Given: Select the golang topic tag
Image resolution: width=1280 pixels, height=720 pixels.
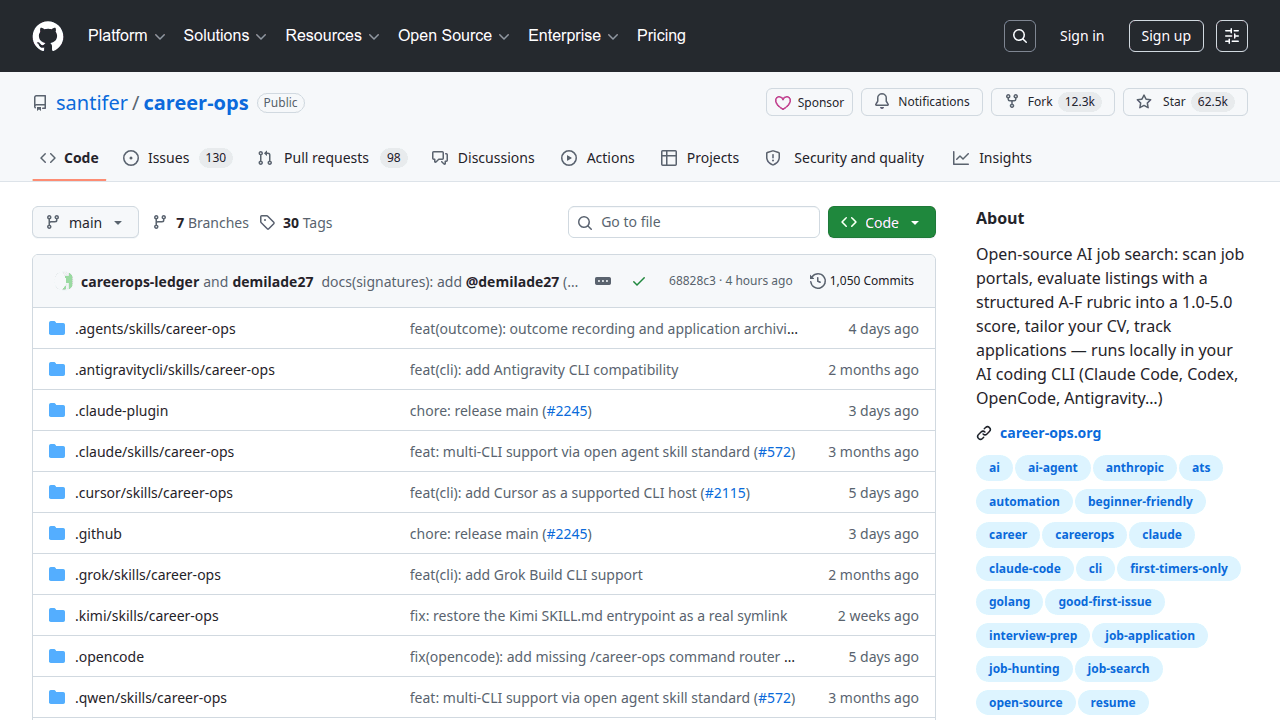Looking at the screenshot, I should coord(1009,602).
